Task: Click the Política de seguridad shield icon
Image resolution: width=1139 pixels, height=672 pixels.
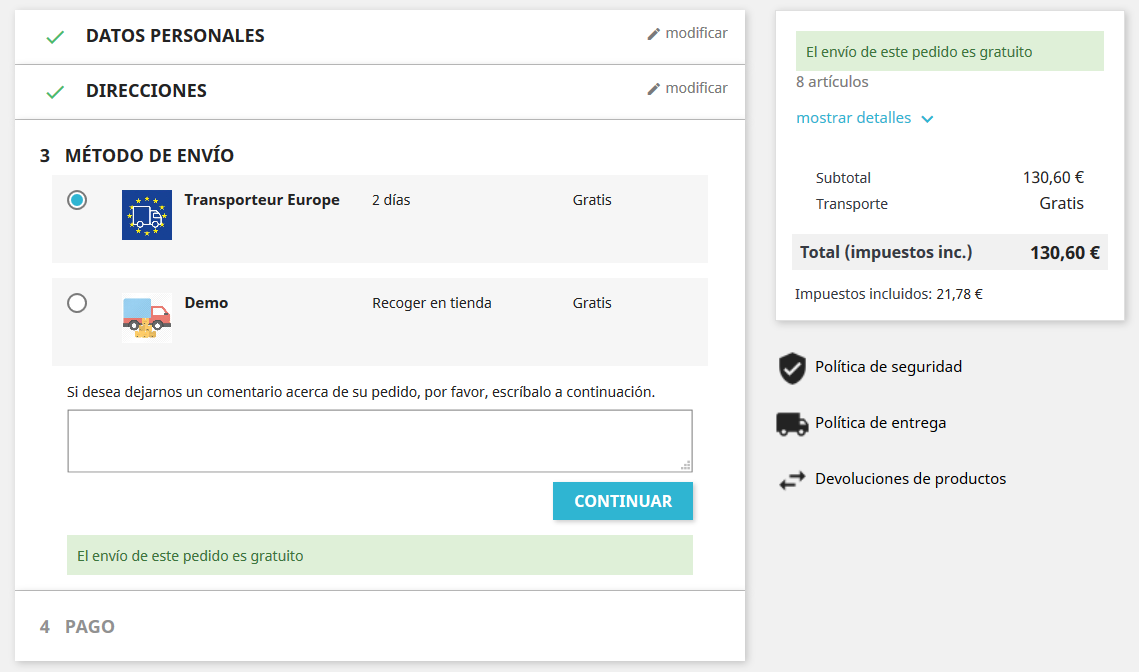Action: click(x=792, y=368)
